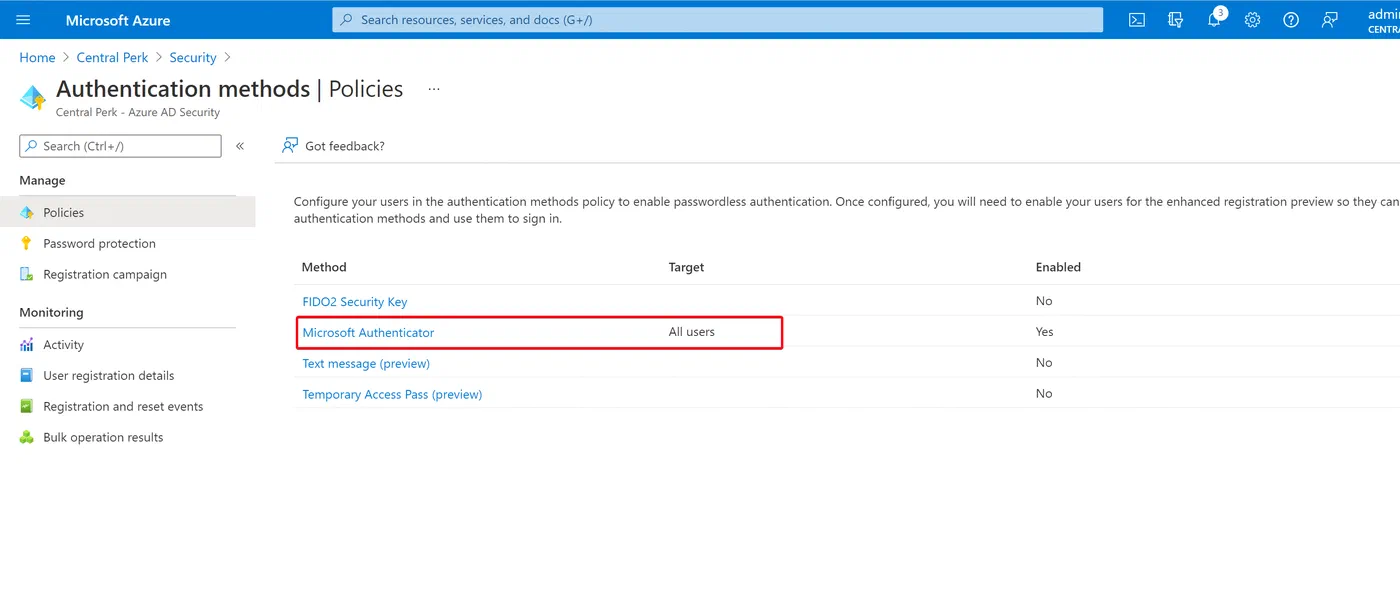1400x590 pixels.
Task: Open Registration and reset events
Action: (x=123, y=407)
